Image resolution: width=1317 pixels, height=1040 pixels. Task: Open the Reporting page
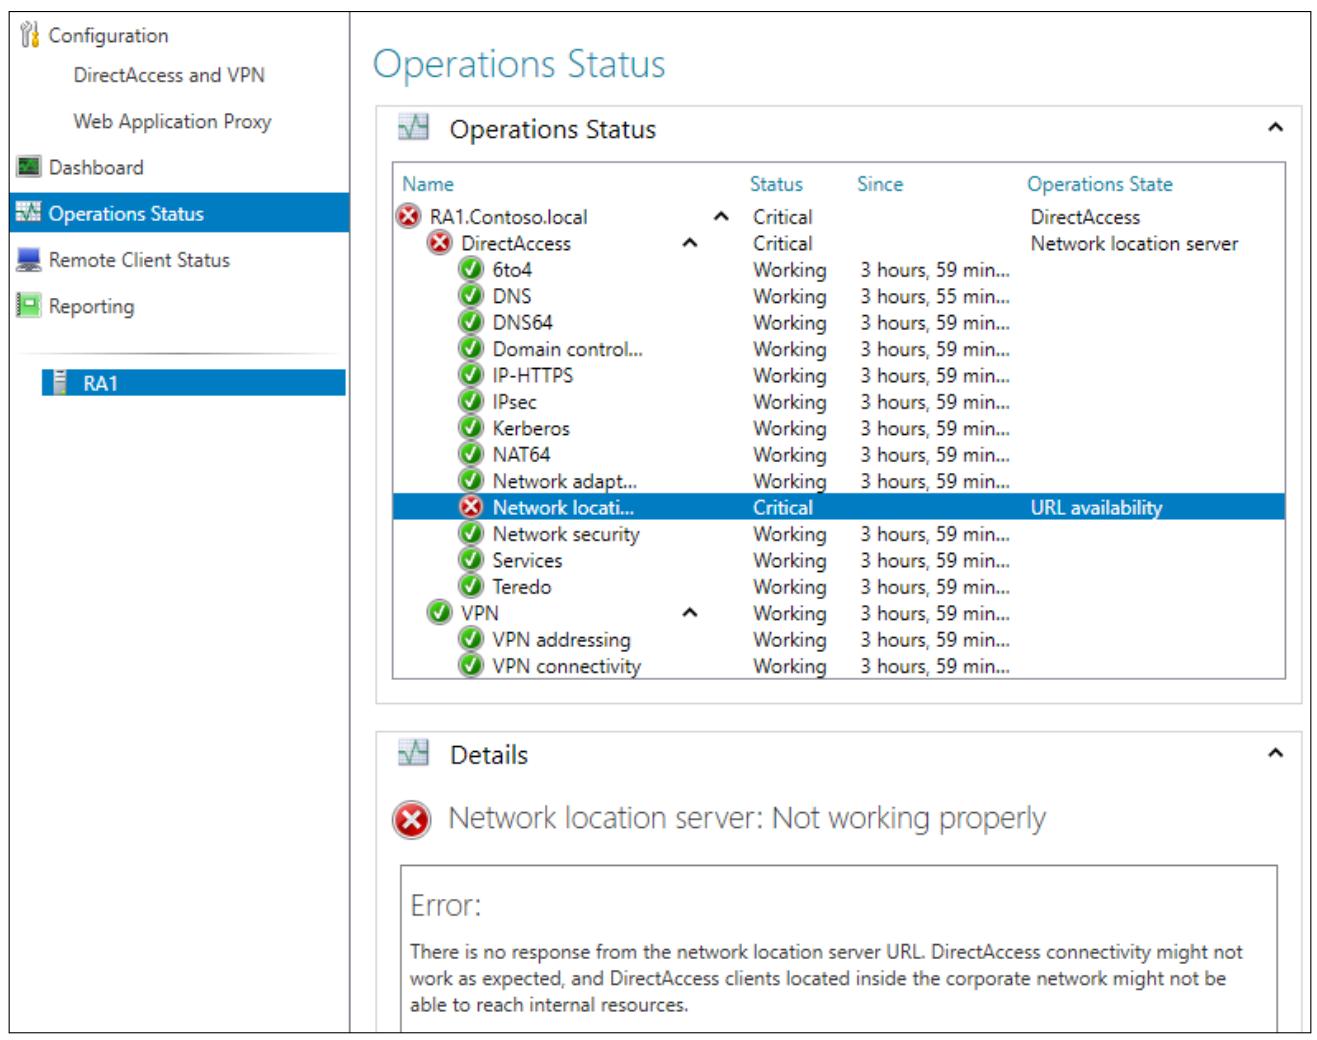click(91, 306)
